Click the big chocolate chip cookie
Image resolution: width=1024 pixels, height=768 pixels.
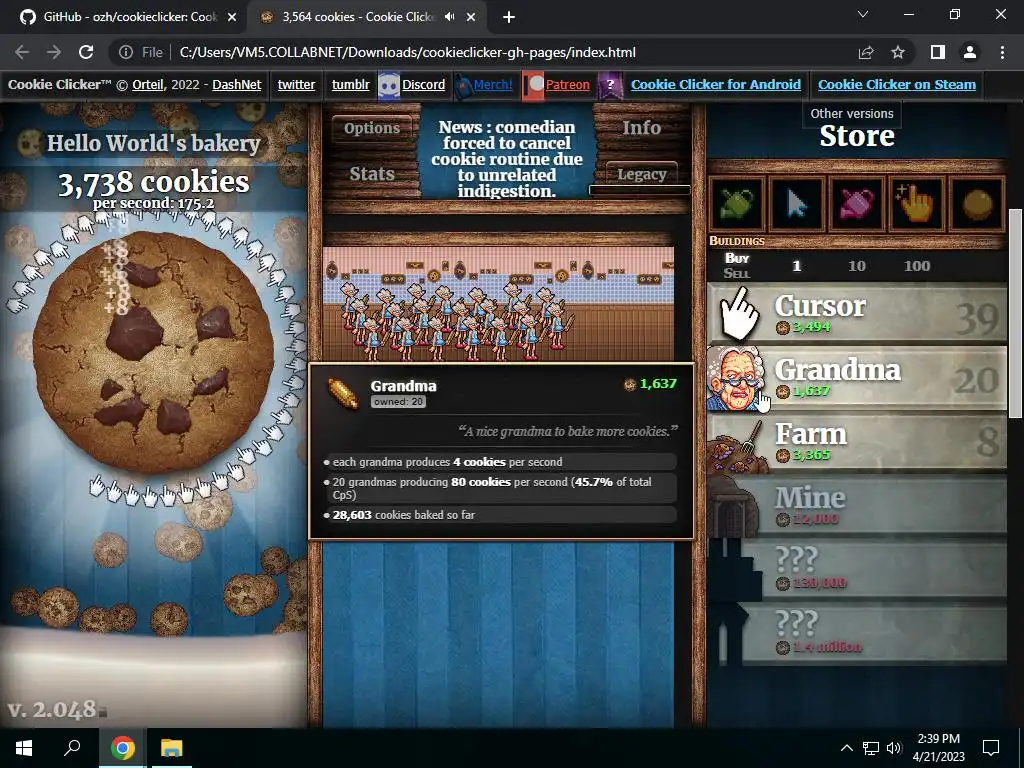point(153,353)
